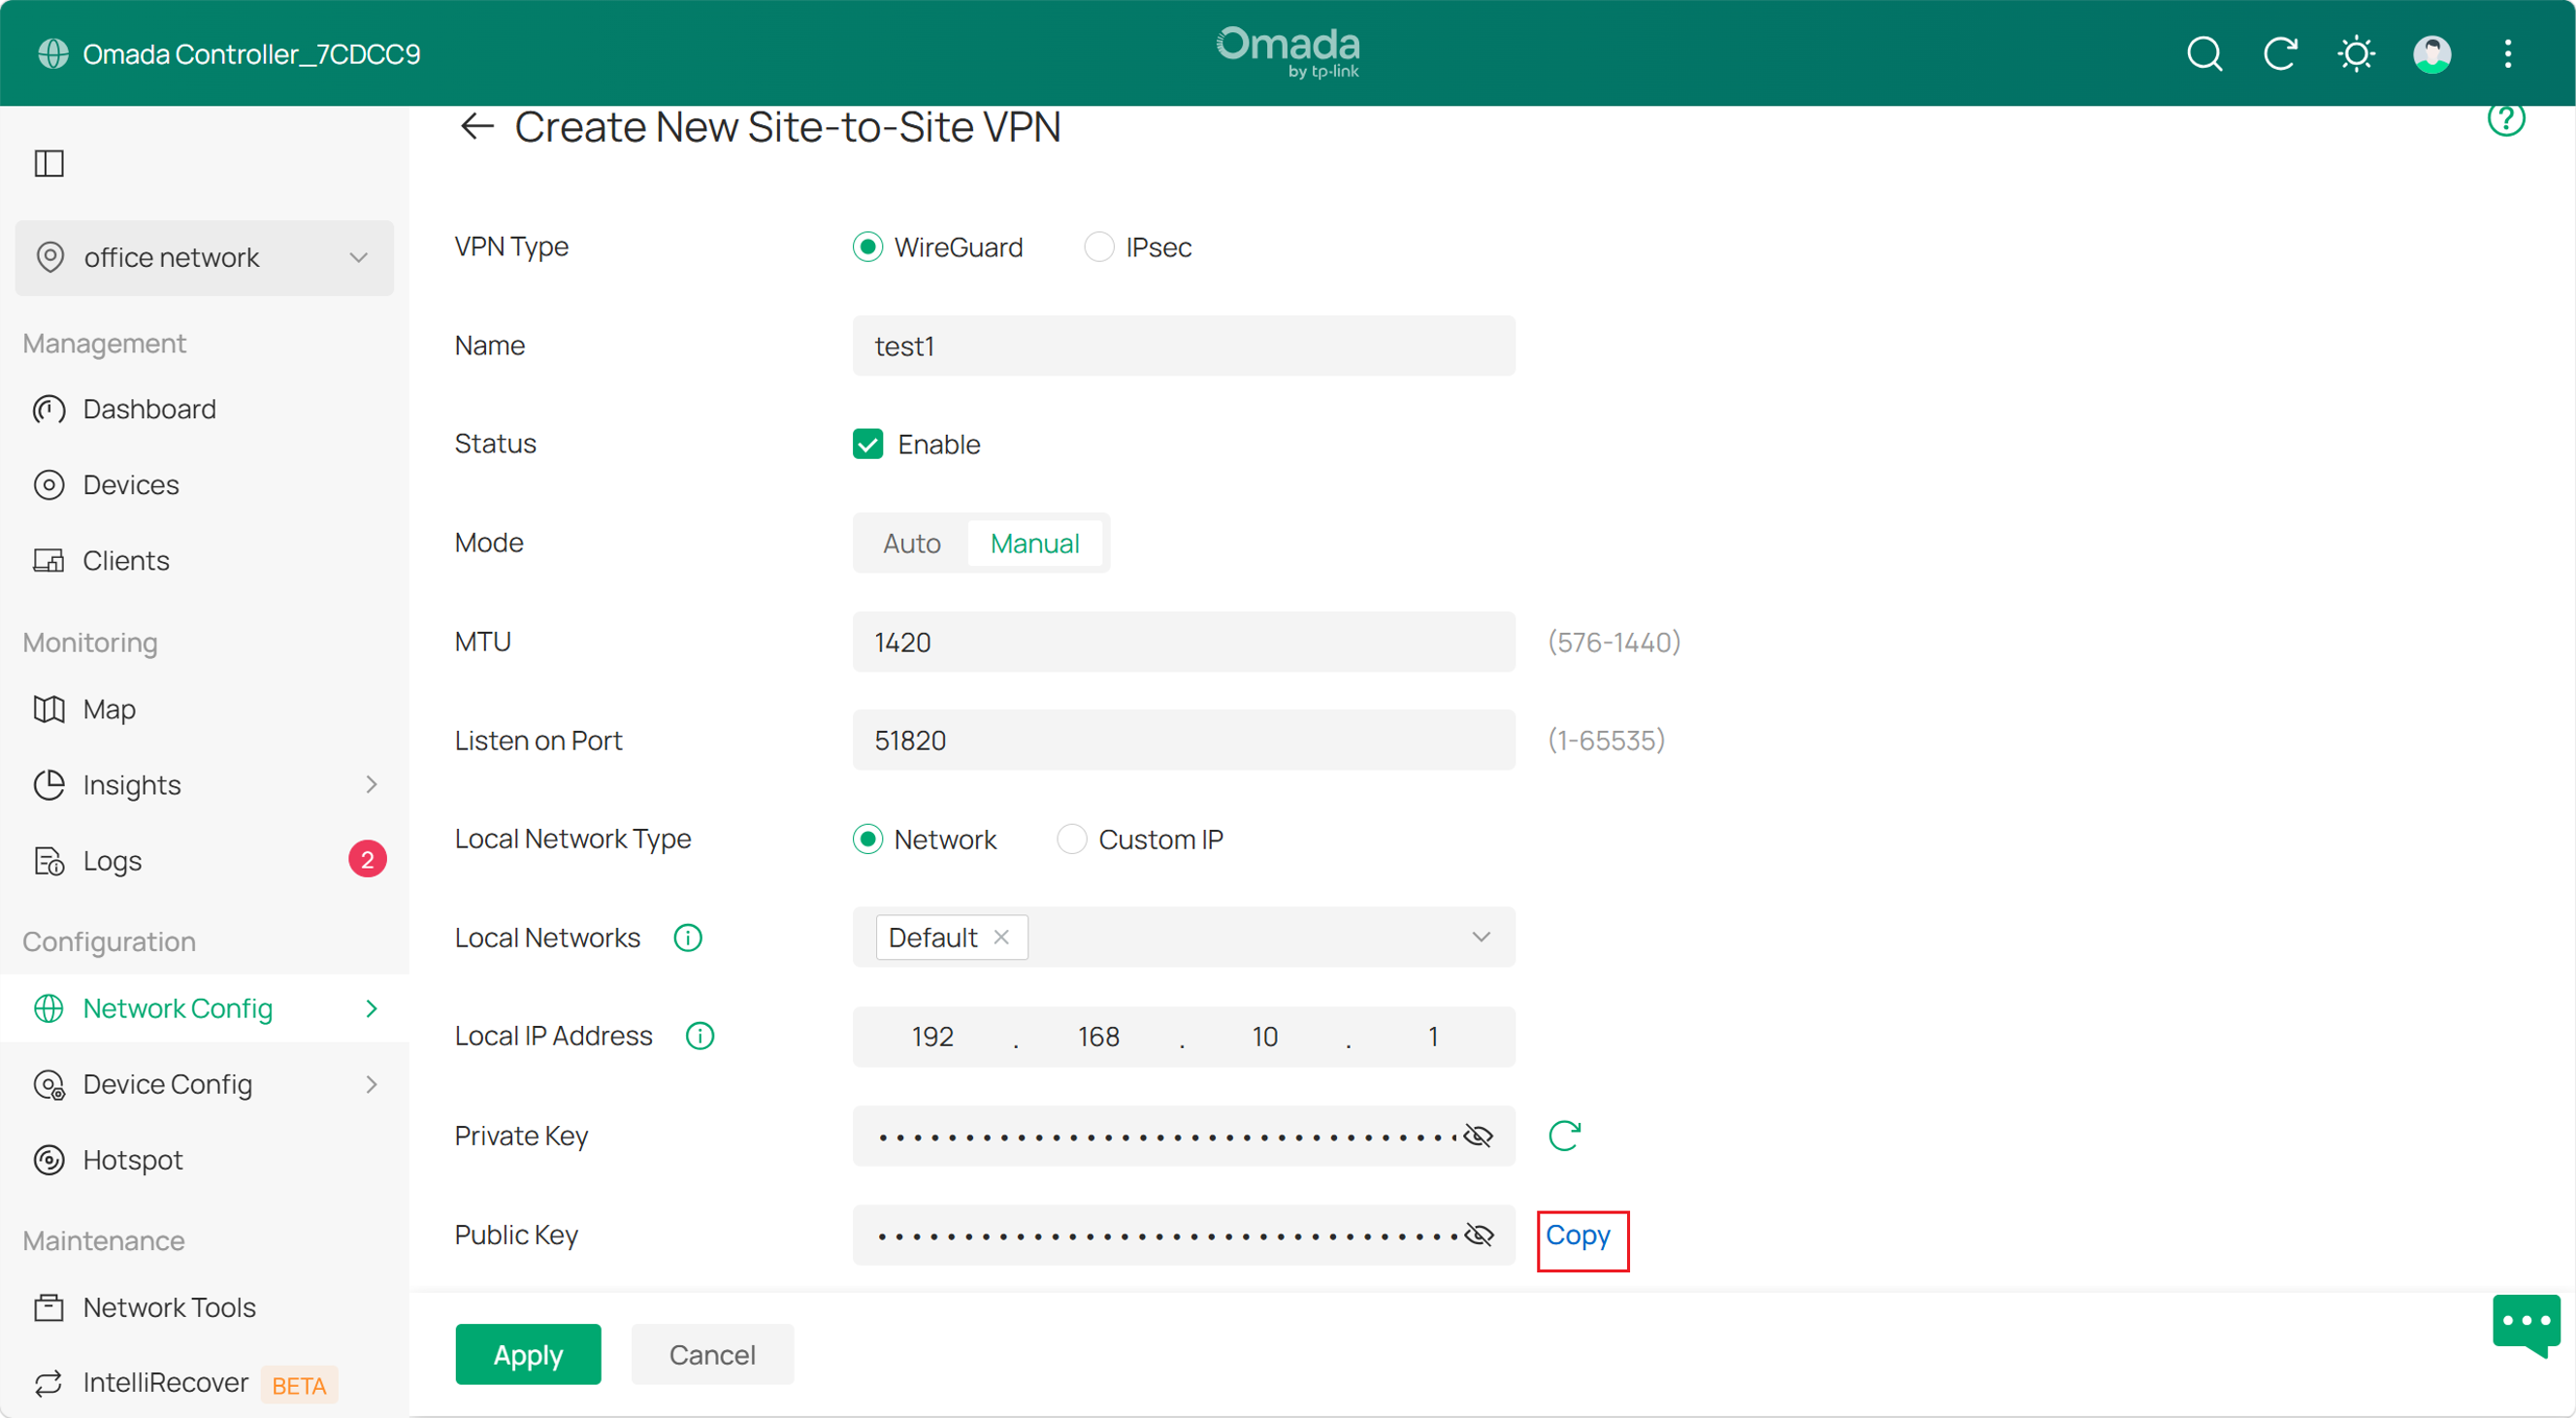
Task: Click the second IP octet 168
Action: pyautogui.click(x=1098, y=1037)
